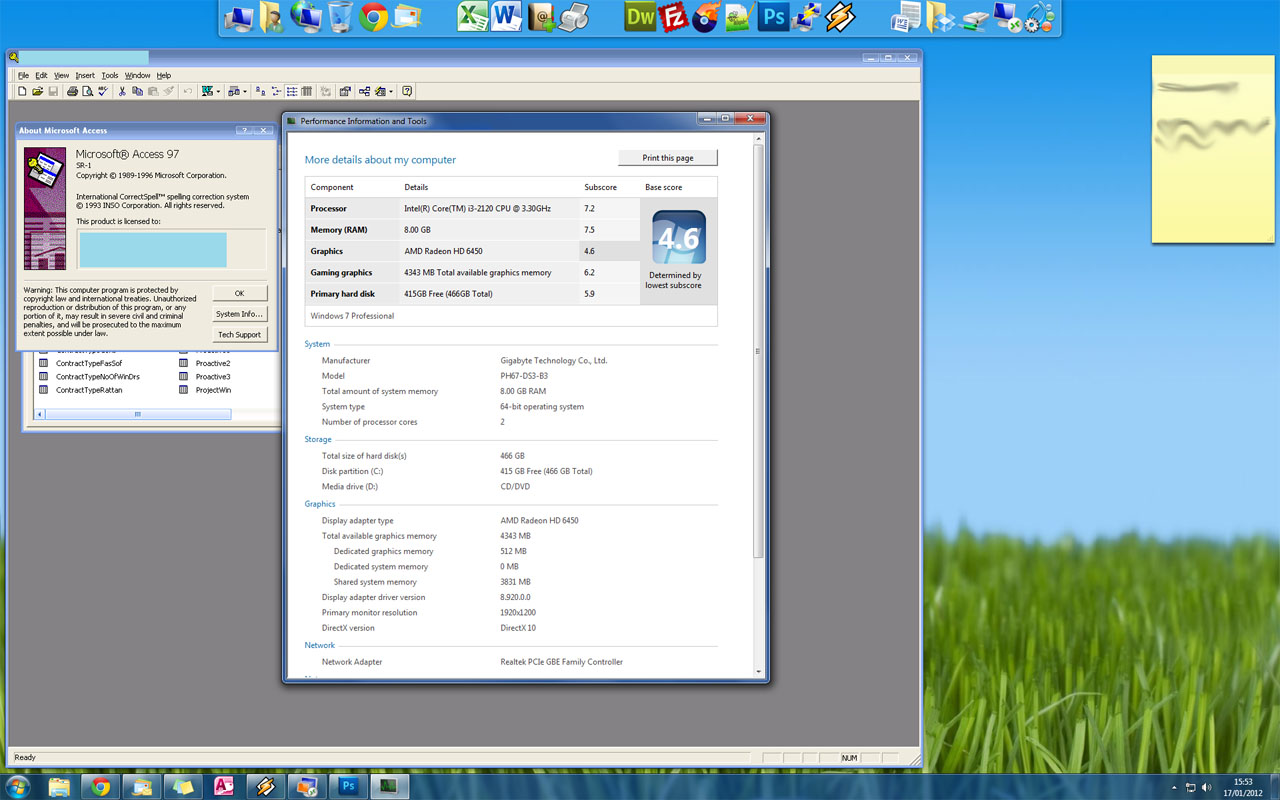Image resolution: width=1280 pixels, height=800 pixels.
Task: Click the New Database icon in Access toolbar
Action: coord(22,91)
